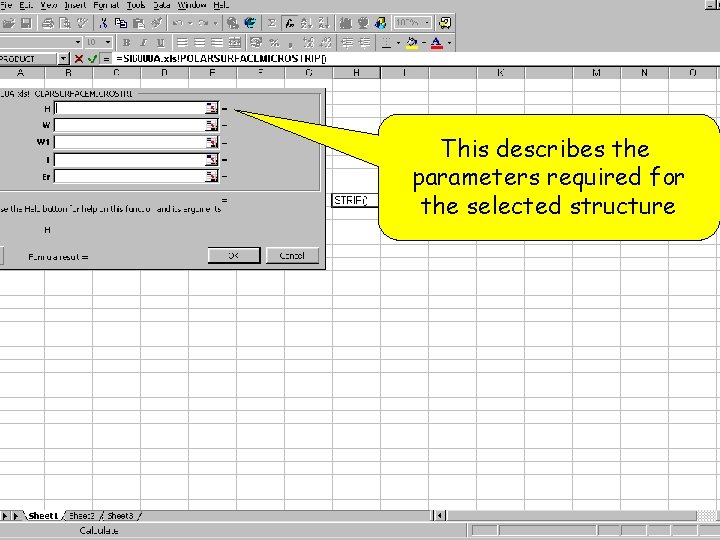Merge and center selected cells
This screenshot has height=540, width=720.
tap(235, 43)
